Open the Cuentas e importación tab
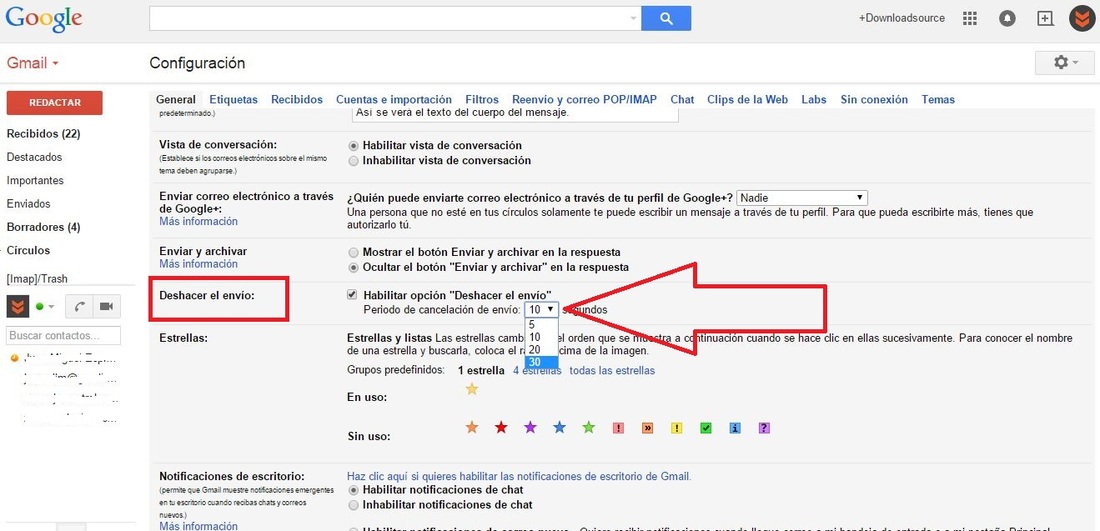 394,100
